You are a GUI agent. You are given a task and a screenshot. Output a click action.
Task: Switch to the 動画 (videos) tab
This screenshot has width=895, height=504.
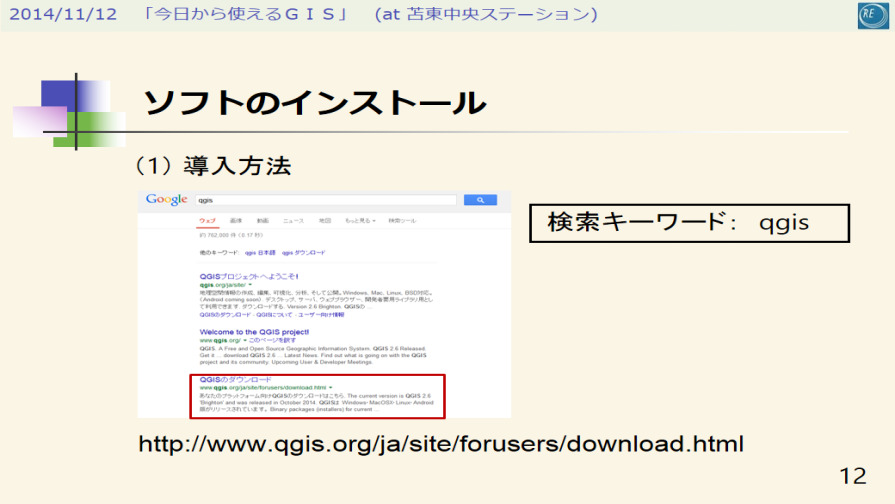tap(263, 220)
